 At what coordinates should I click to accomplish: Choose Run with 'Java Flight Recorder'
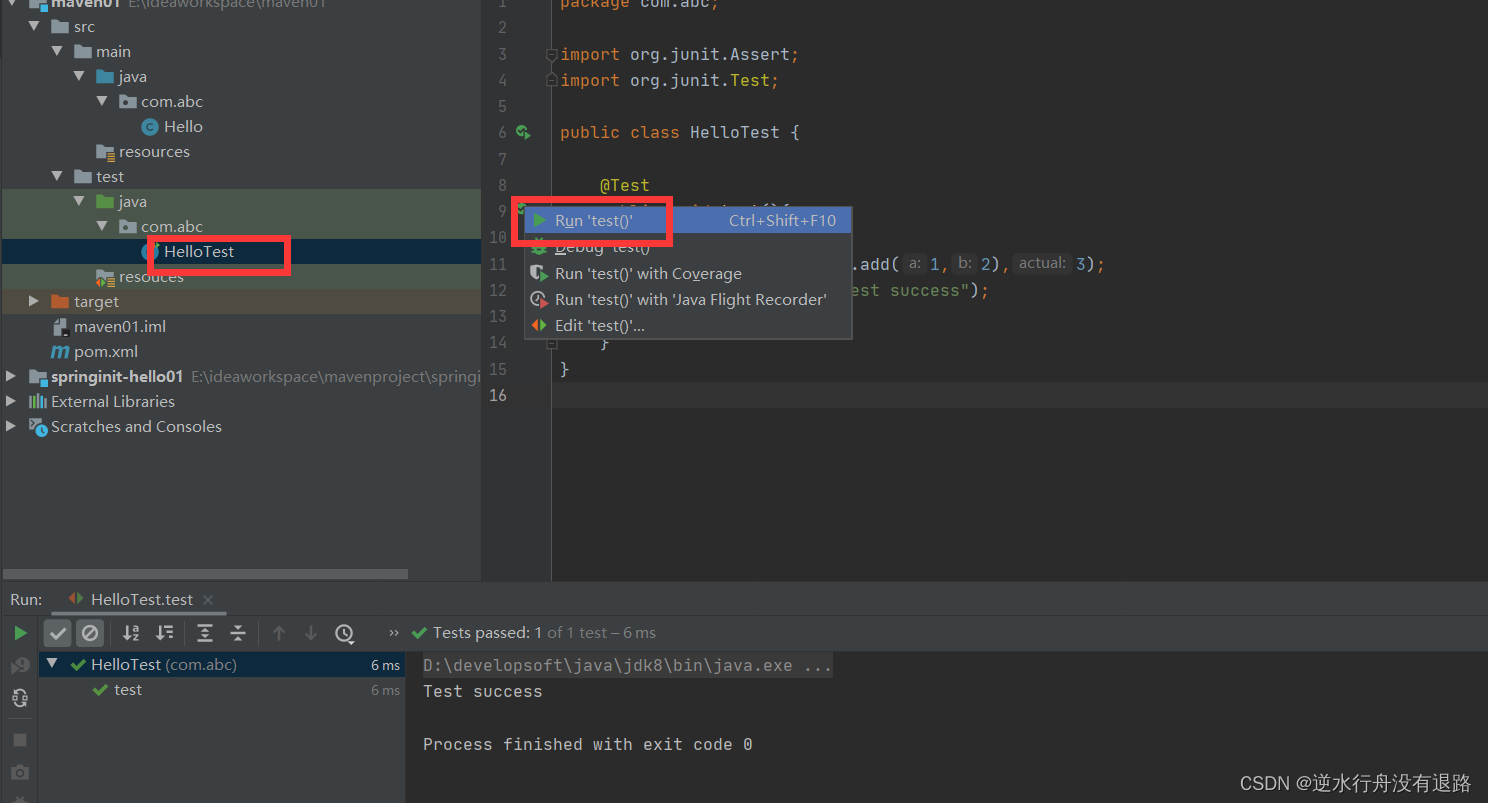(688, 299)
